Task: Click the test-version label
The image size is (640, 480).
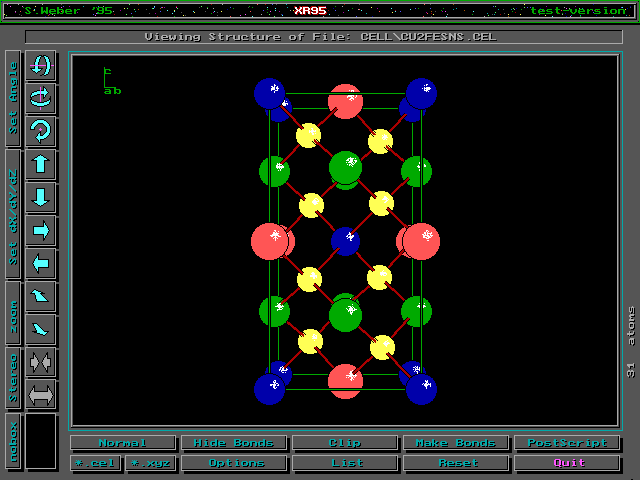Action: [578, 11]
